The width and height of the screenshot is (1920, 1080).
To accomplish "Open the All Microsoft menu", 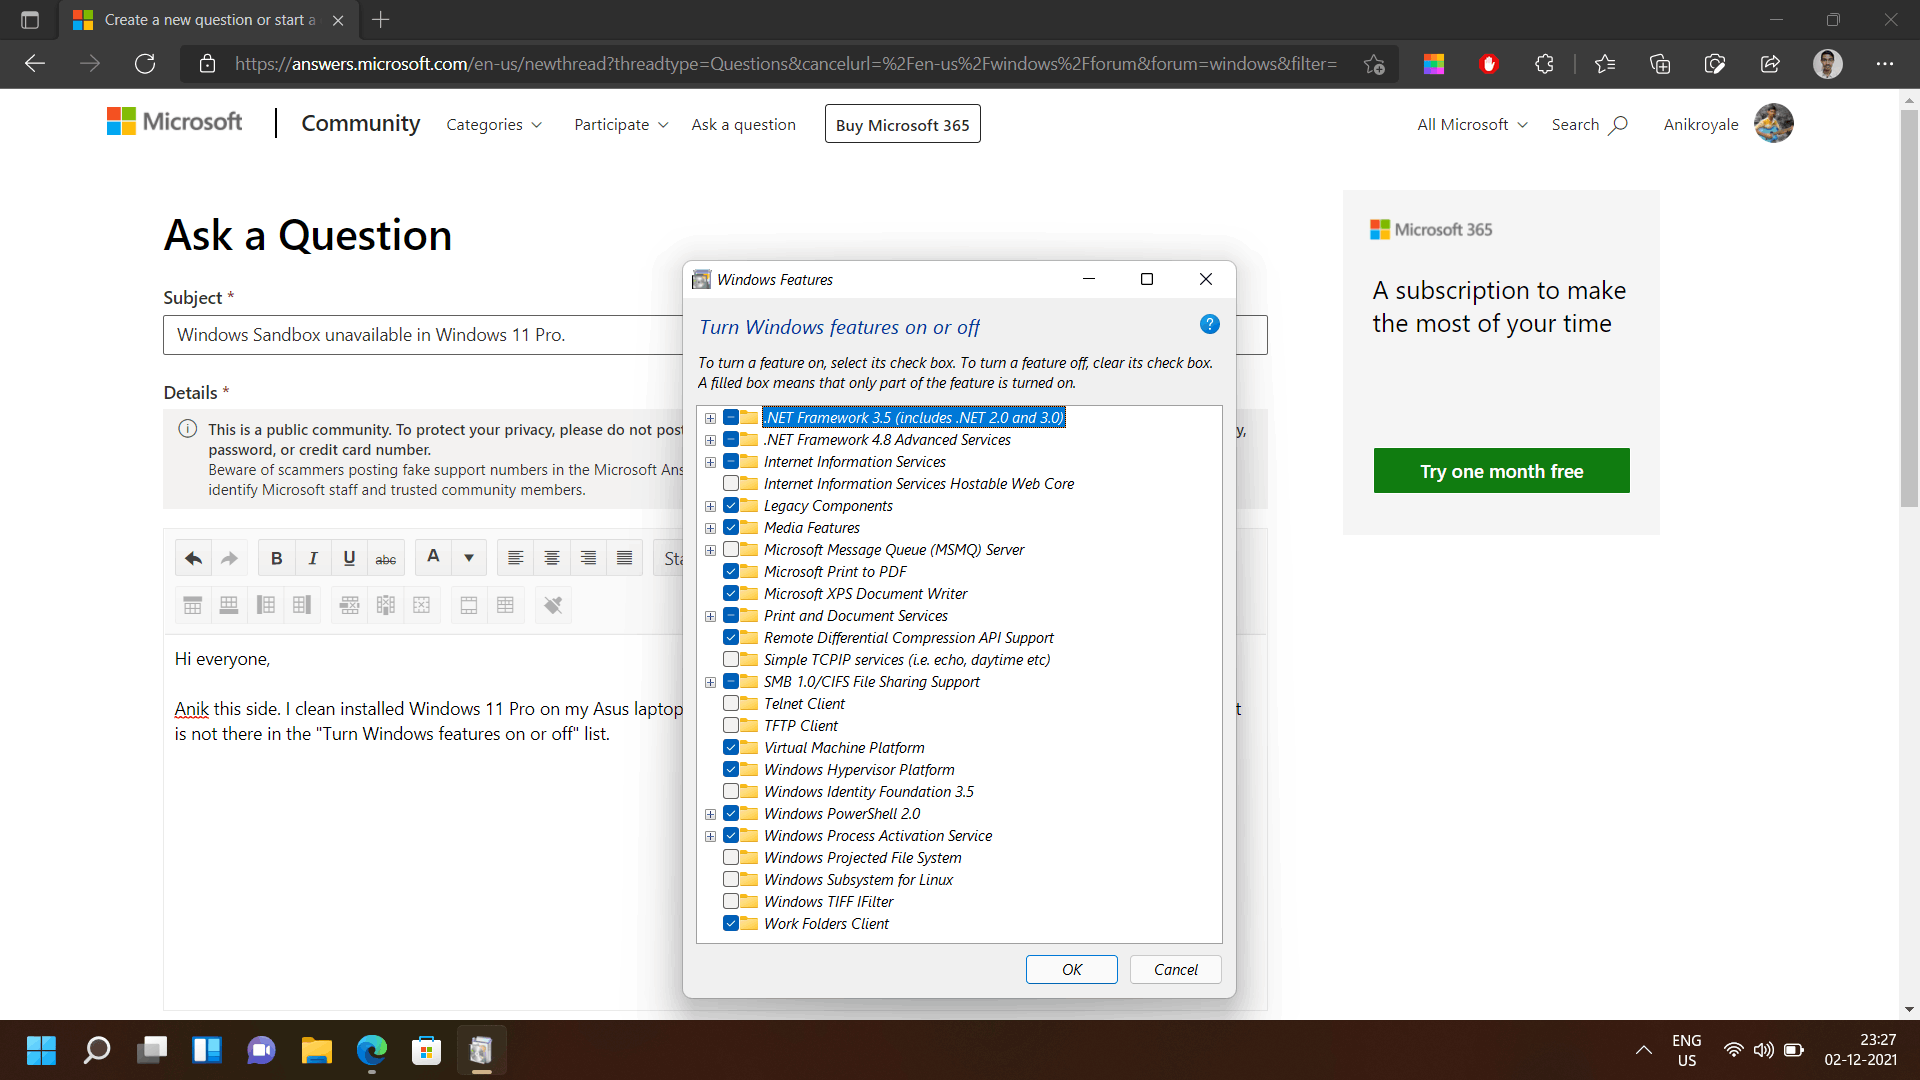I will point(1472,124).
